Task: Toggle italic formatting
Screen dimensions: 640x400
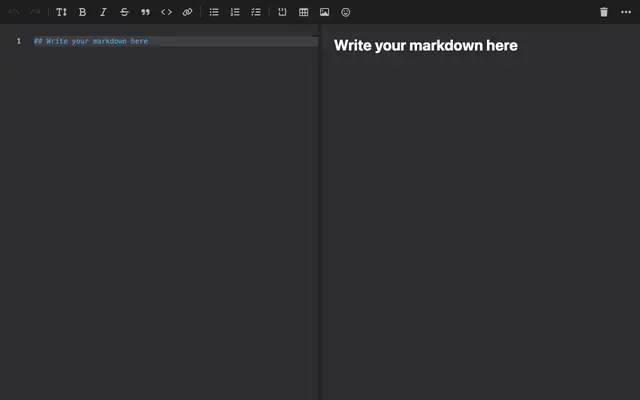Action: click(x=103, y=12)
